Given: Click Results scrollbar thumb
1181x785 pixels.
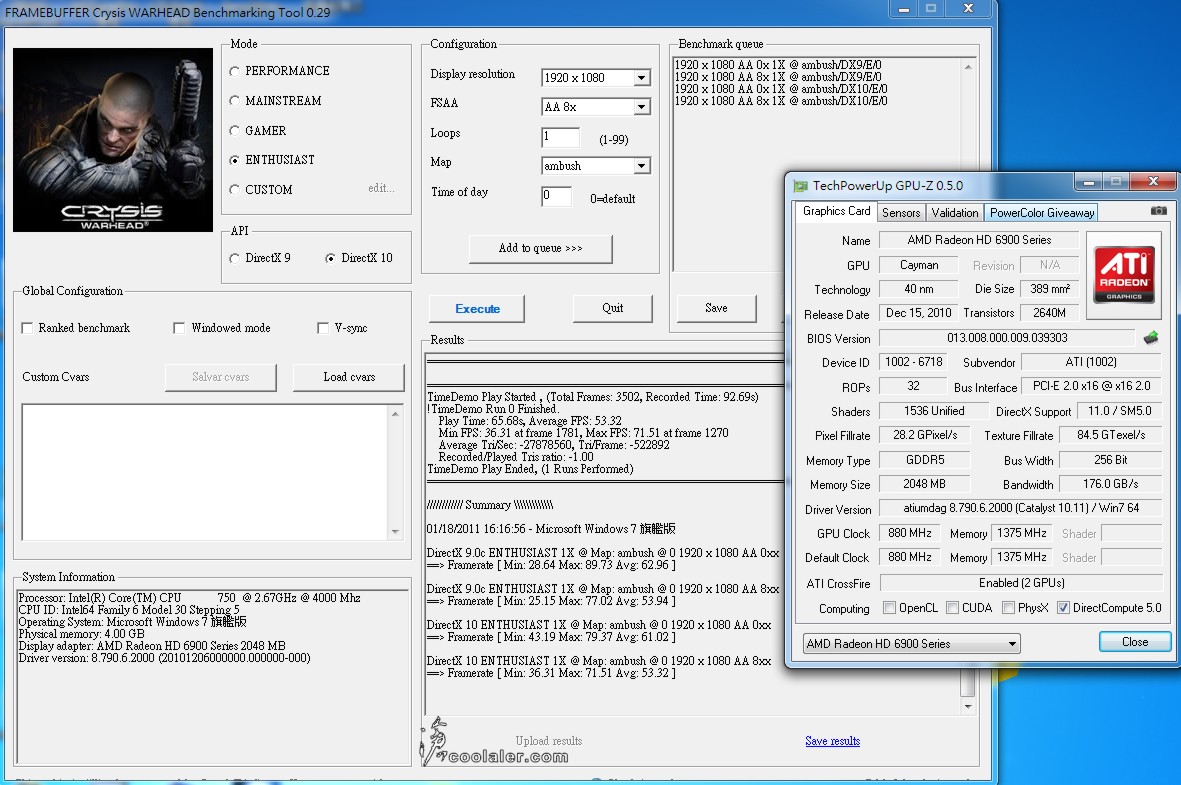Looking at the screenshot, I should tap(968, 685).
